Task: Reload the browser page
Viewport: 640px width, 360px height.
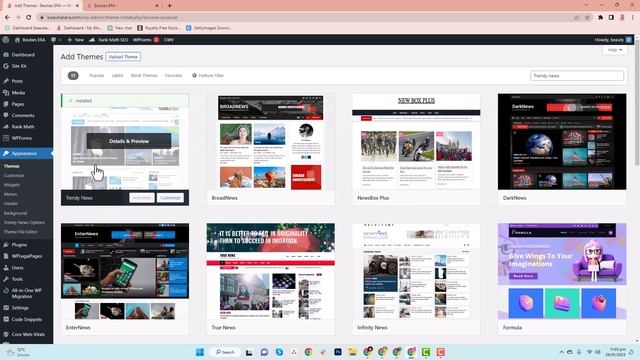Action: (x=29, y=18)
